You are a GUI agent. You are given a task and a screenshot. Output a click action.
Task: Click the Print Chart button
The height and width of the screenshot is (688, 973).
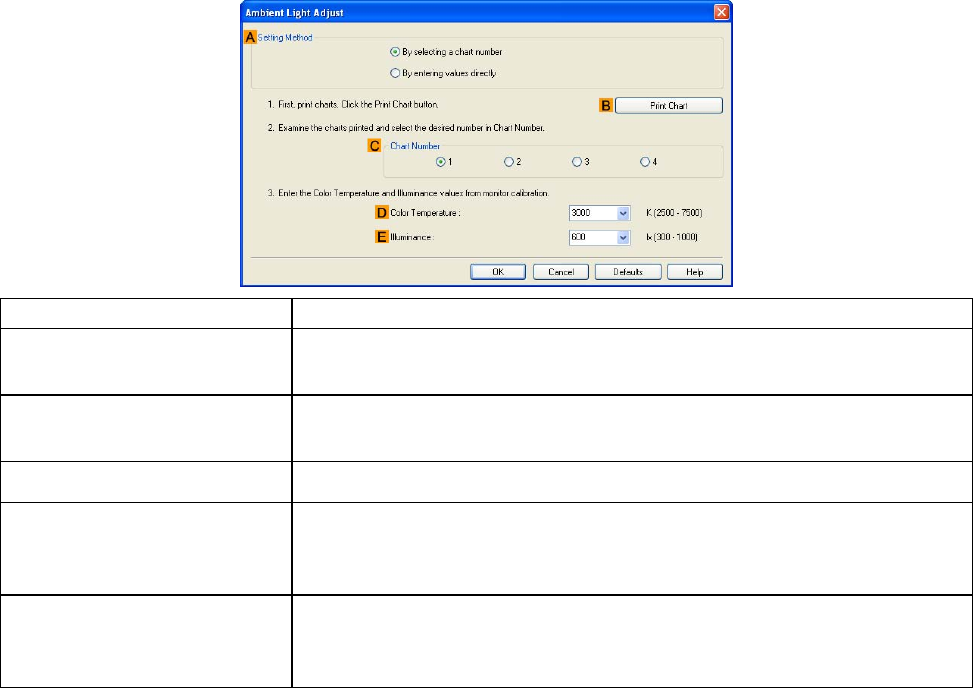(668, 105)
